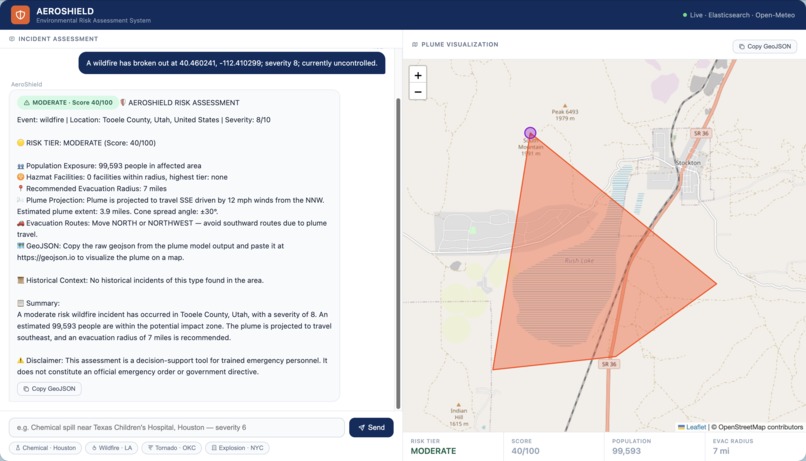Click the AeroShield shield logo icon

(x=20, y=14)
